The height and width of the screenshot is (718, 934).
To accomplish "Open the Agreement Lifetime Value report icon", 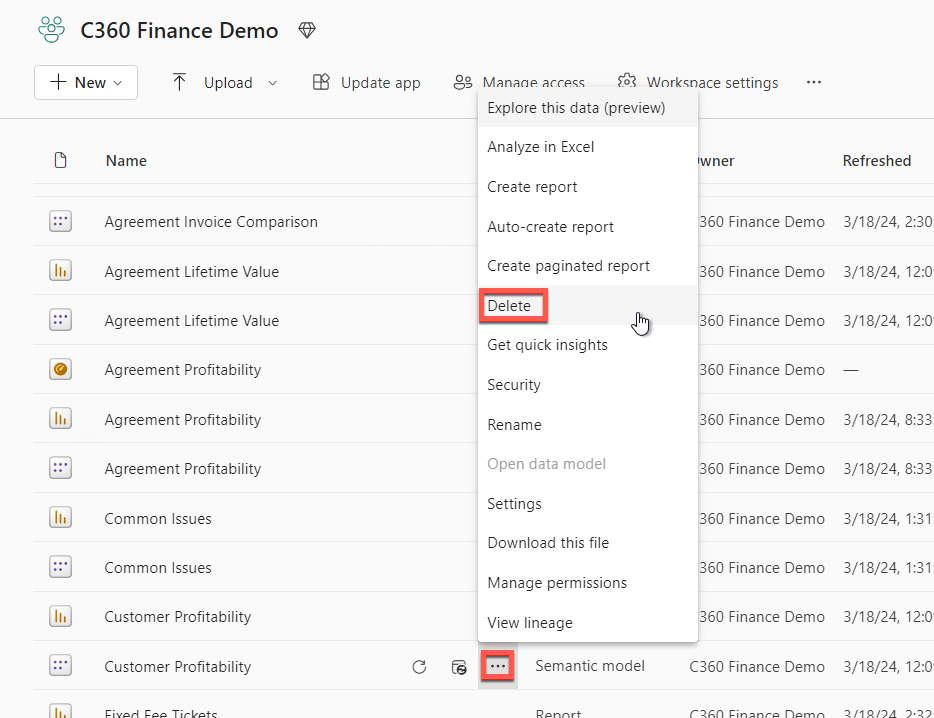I will (x=61, y=271).
